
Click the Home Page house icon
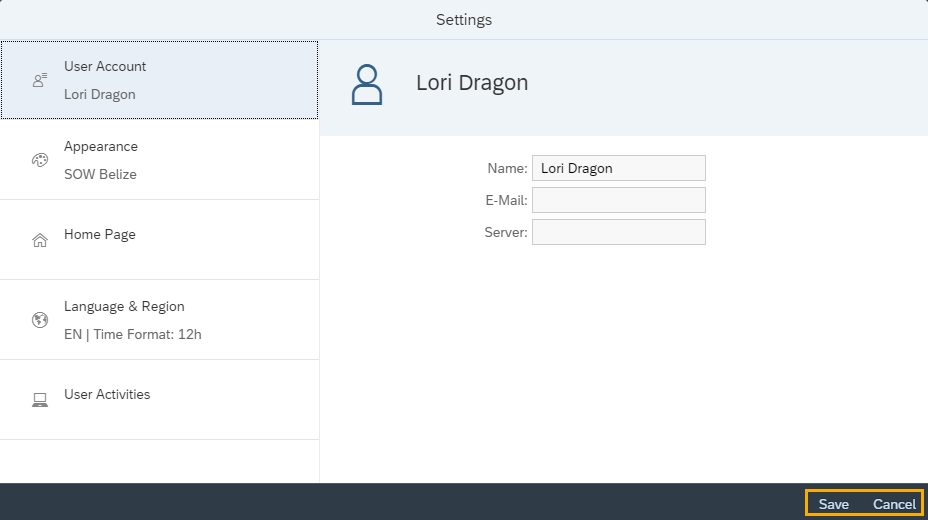(x=40, y=240)
